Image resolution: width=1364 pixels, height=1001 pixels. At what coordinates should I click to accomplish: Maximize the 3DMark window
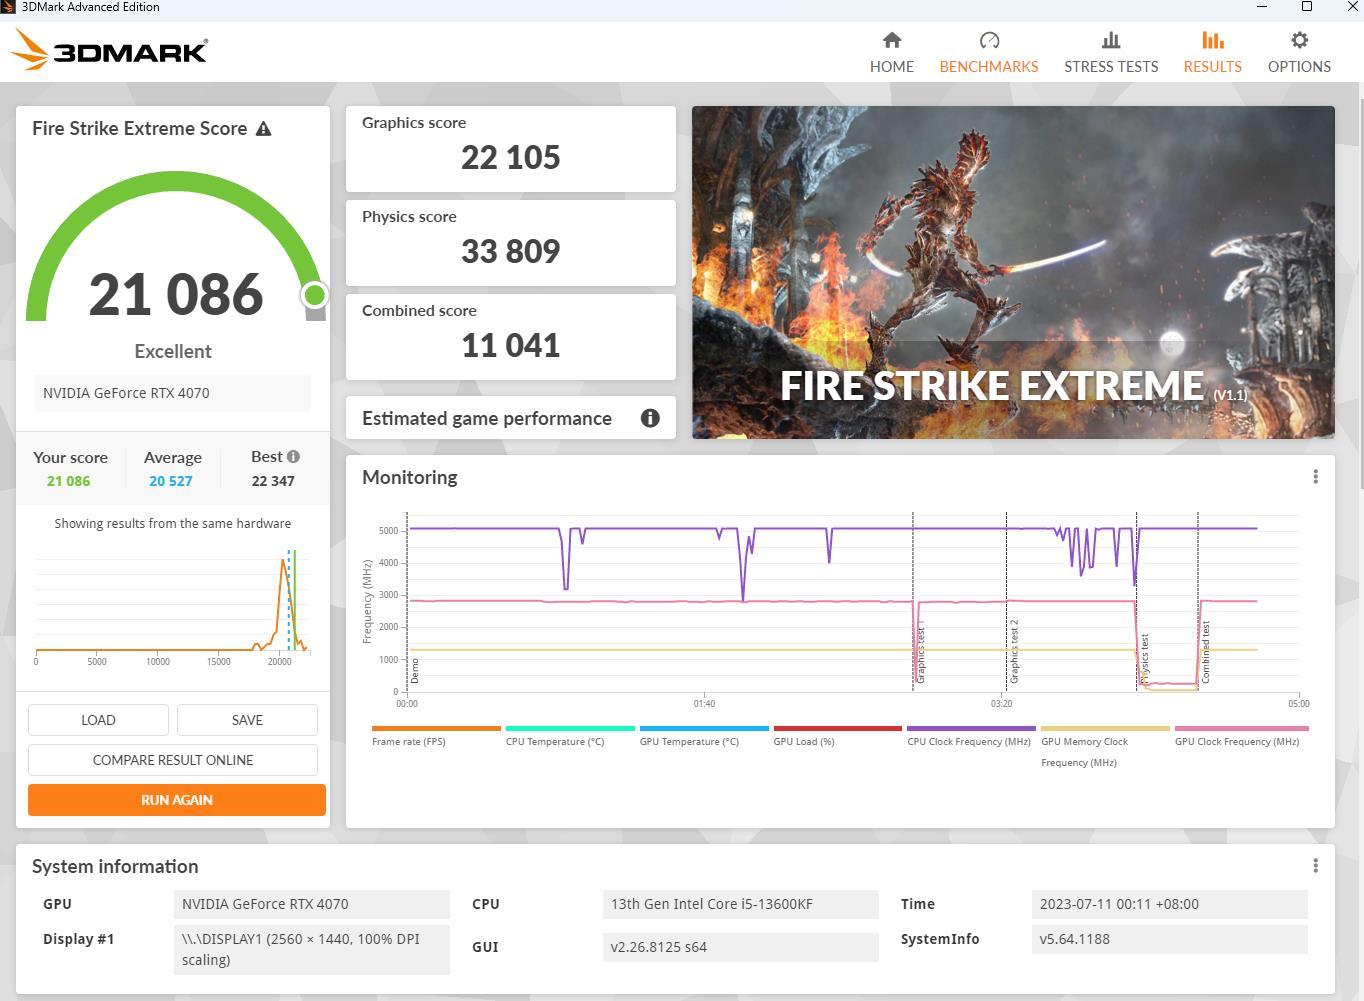coord(1306,7)
